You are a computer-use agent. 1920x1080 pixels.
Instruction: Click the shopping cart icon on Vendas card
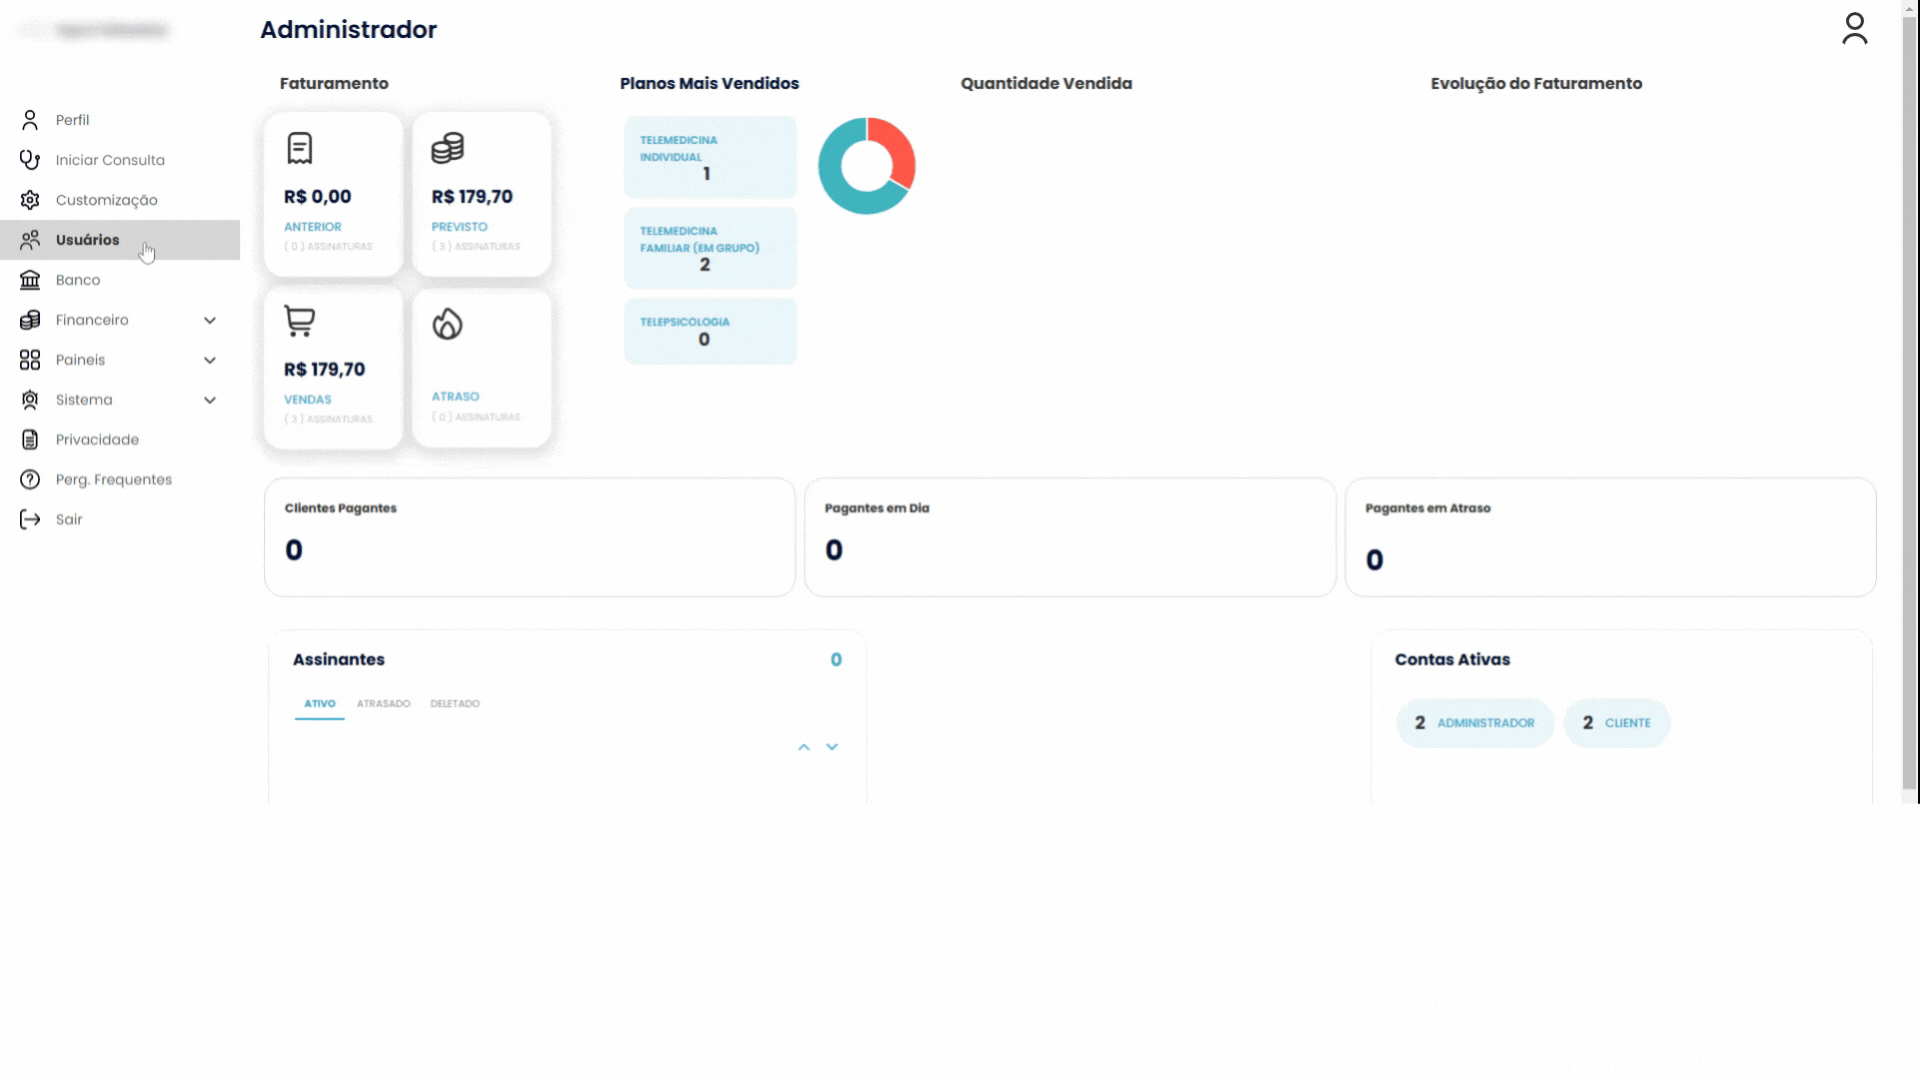299,321
